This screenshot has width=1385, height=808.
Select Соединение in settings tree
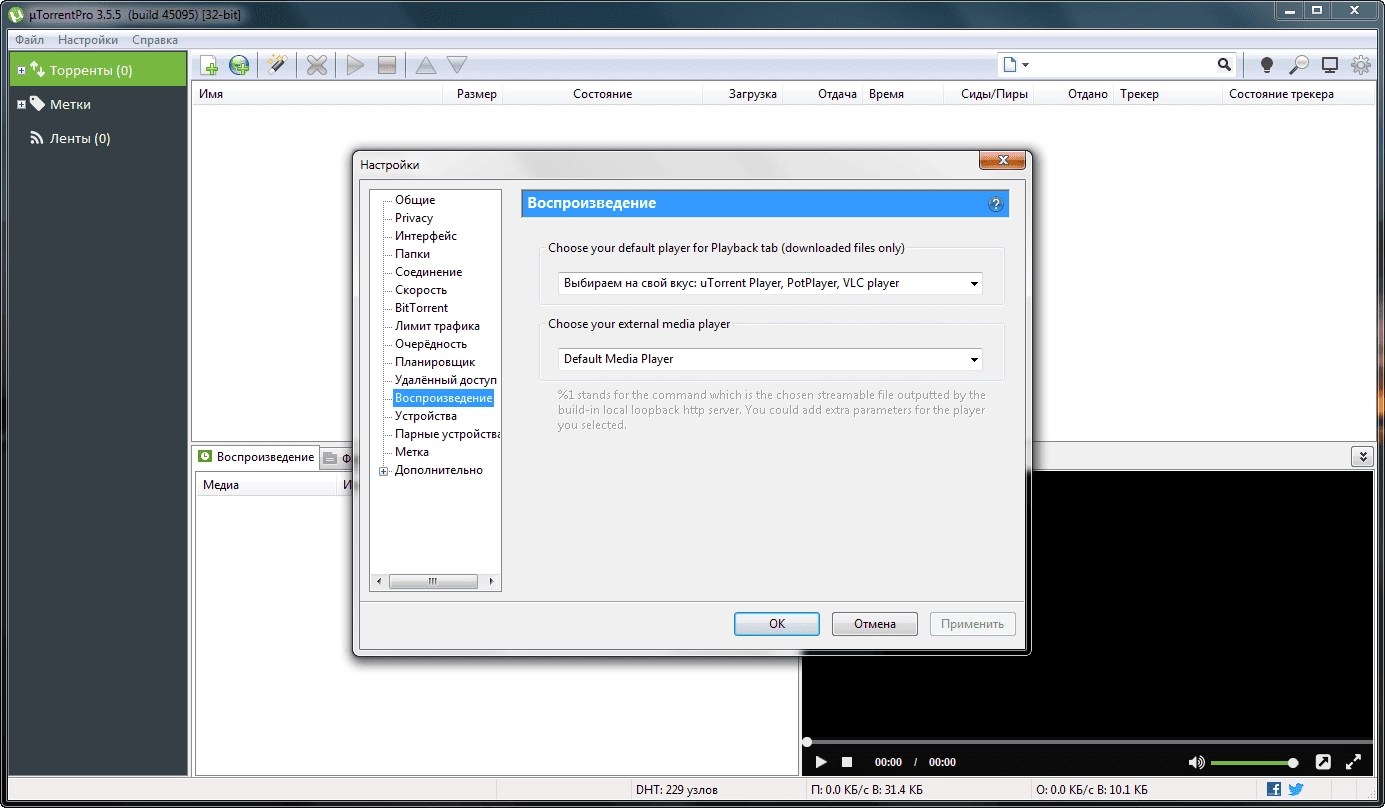[x=428, y=272]
